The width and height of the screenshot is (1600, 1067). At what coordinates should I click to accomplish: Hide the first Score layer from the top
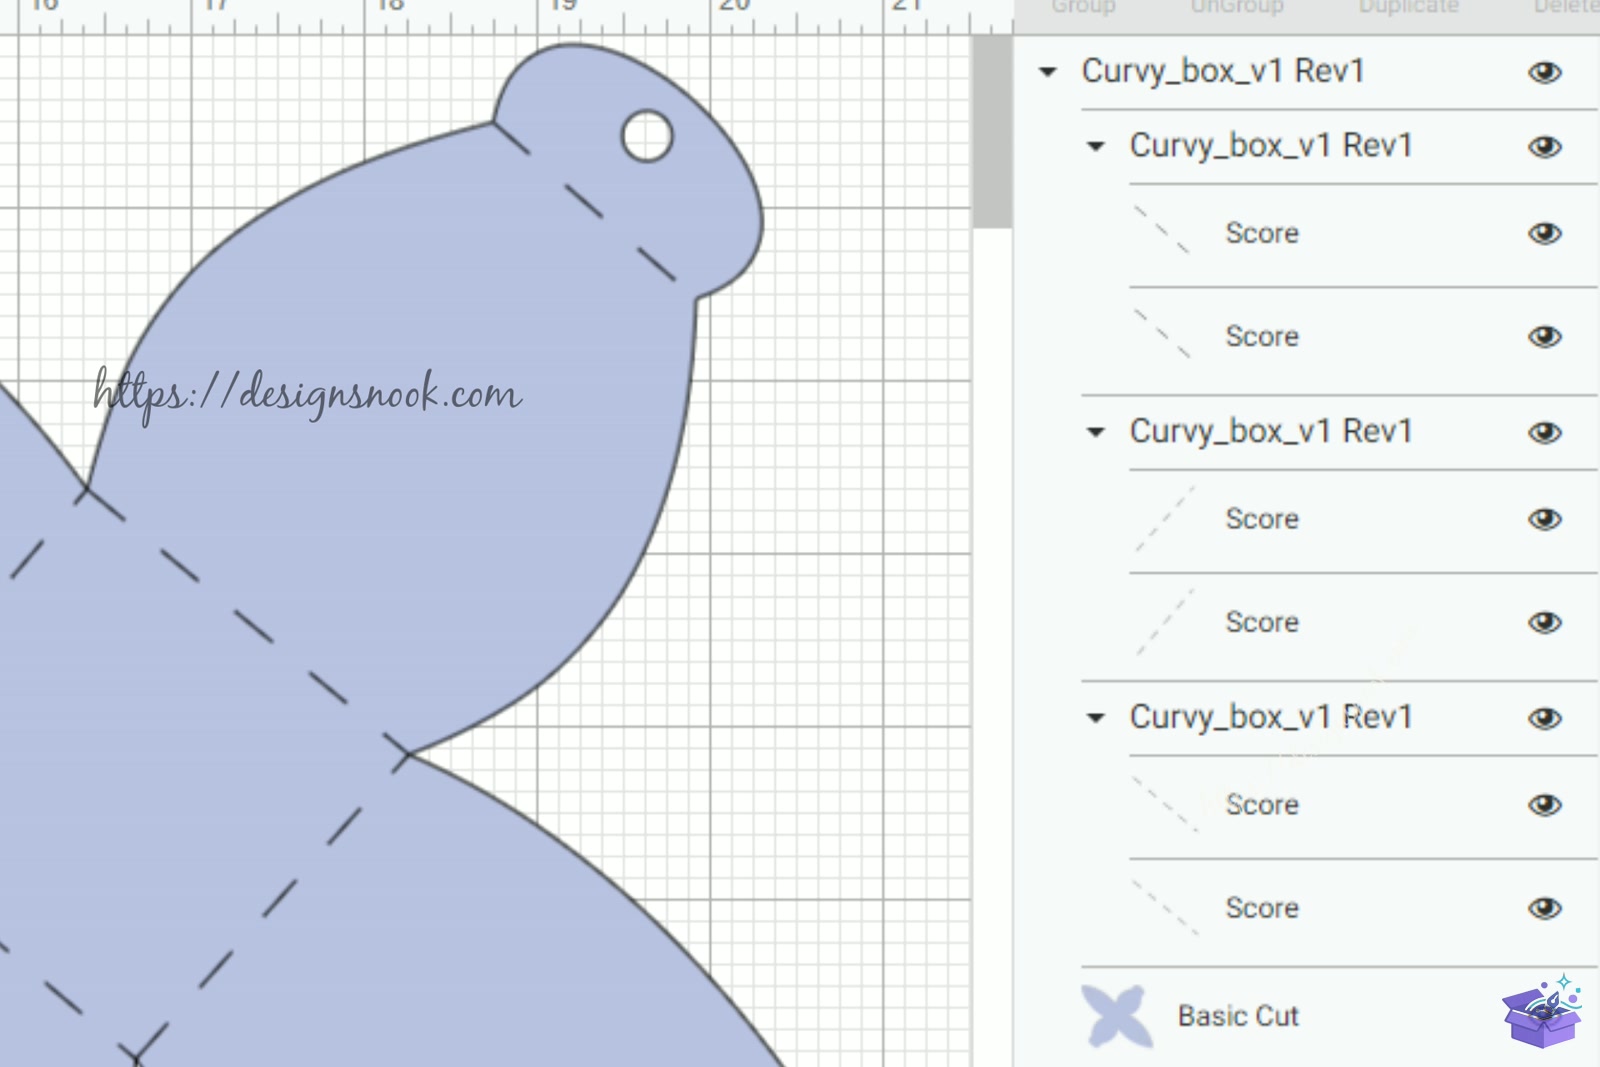tap(1545, 233)
